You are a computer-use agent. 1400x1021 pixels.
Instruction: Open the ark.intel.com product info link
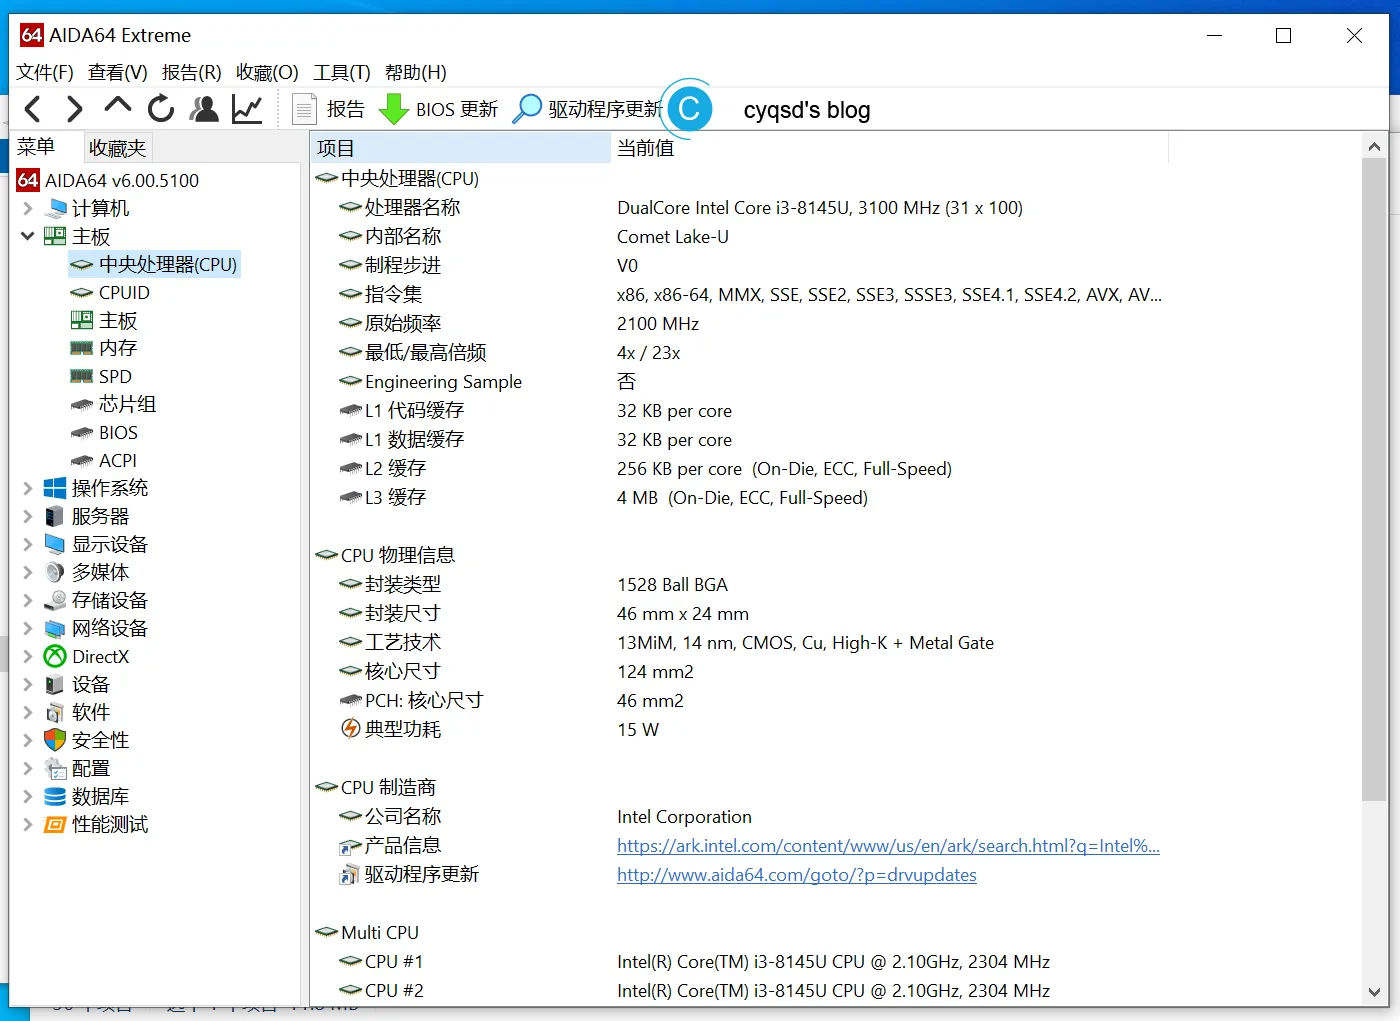coord(888,846)
